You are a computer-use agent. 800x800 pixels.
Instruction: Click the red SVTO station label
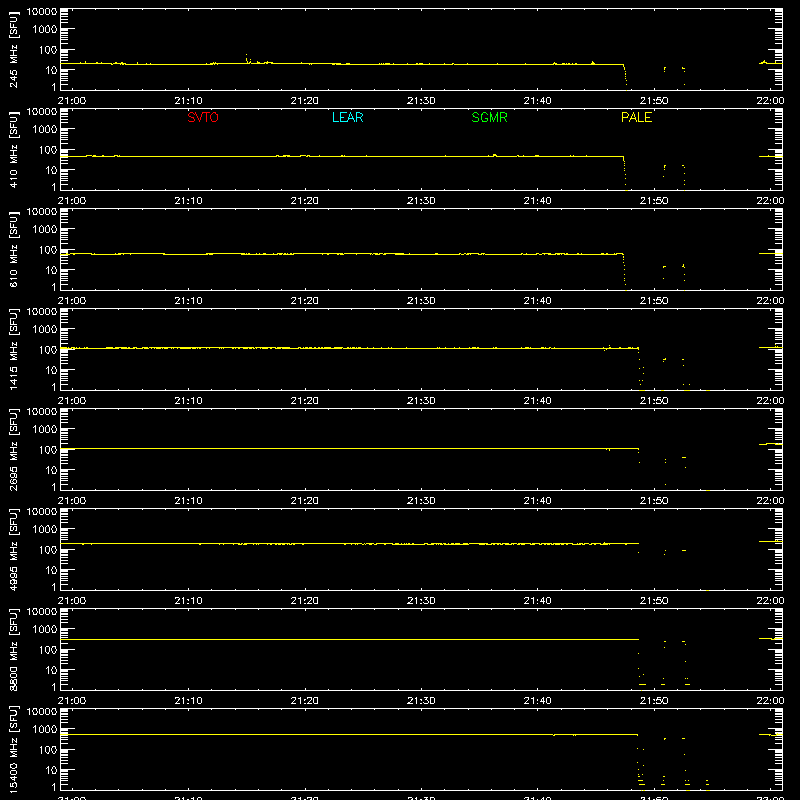(203, 117)
